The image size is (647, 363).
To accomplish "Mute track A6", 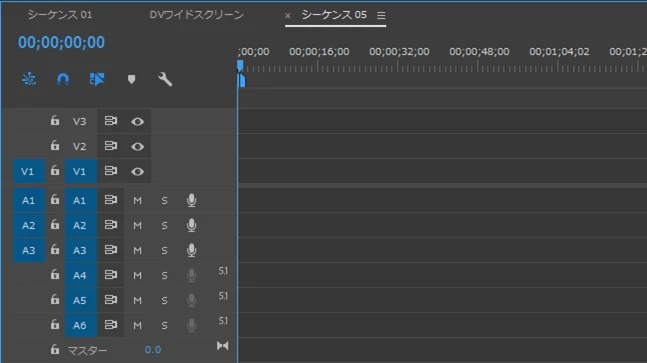I will pos(137,325).
